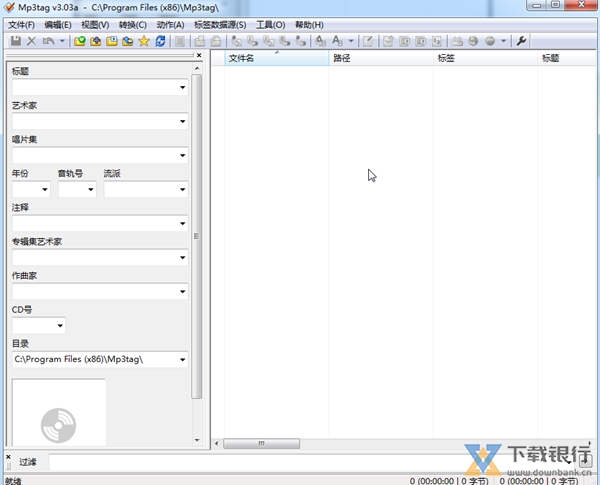Expand the CD号 dropdown

[60, 326]
